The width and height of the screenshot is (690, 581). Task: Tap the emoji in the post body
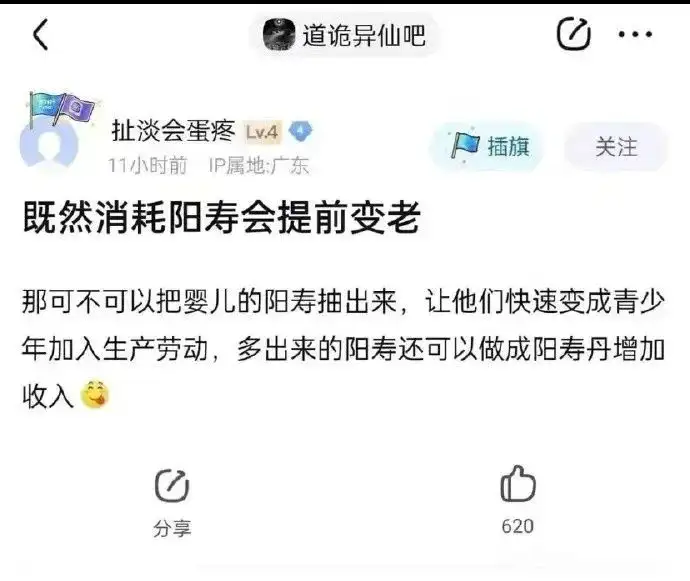click(x=95, y=394)
